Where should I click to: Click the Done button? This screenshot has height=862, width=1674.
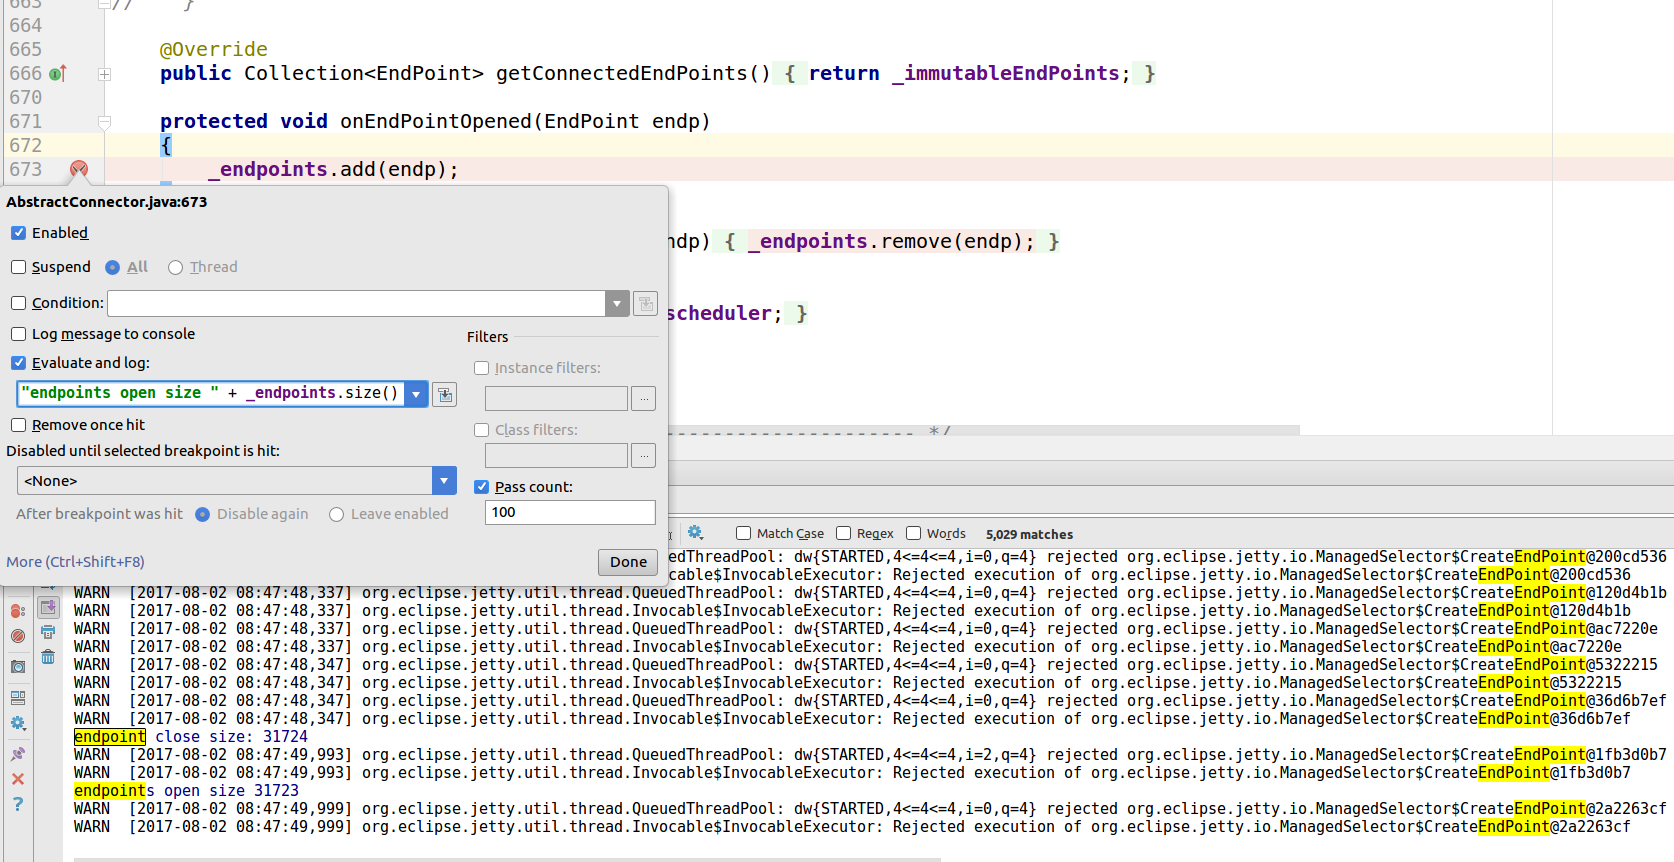click(x=628, y=562)
